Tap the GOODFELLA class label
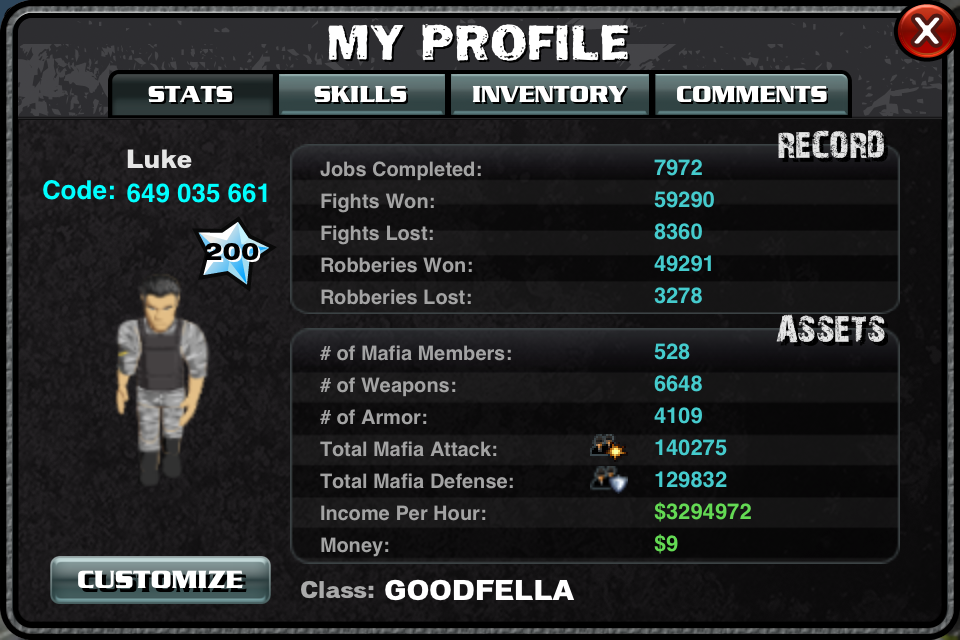Viewport: 960px width, 640px height. pyautogui.click(x=479, y=590)
